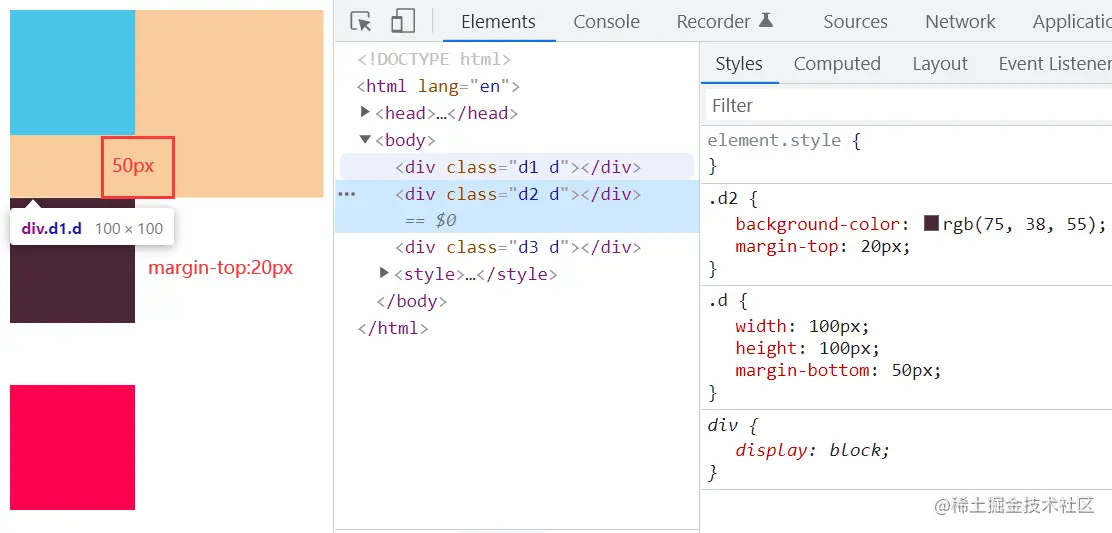1112x533 pixels.
Task: Click the margin-bottom property name
Action: 802,370
